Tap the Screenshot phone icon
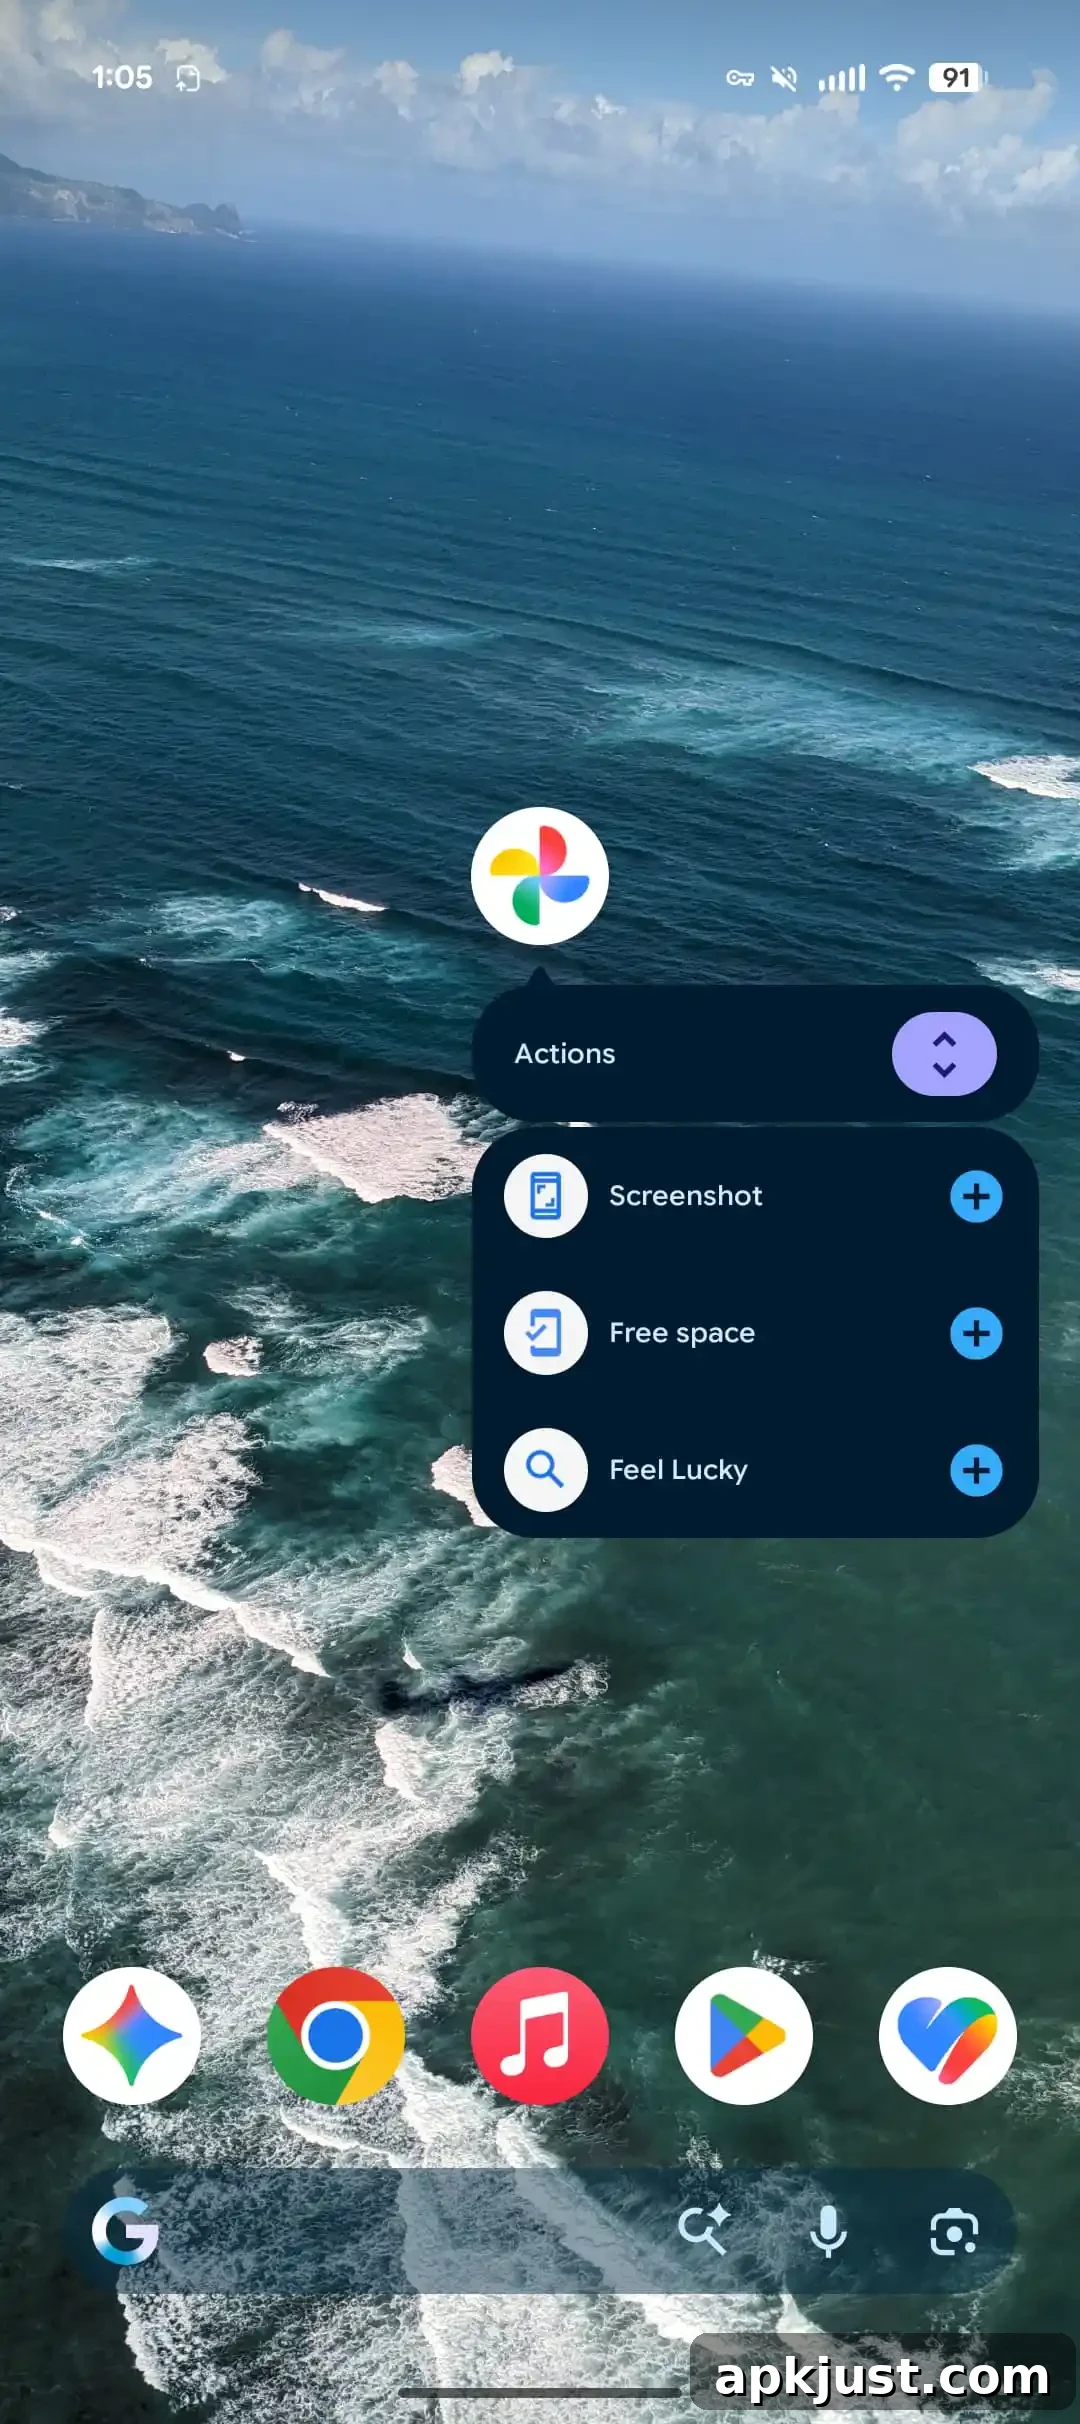 (x=545, y=1196)
